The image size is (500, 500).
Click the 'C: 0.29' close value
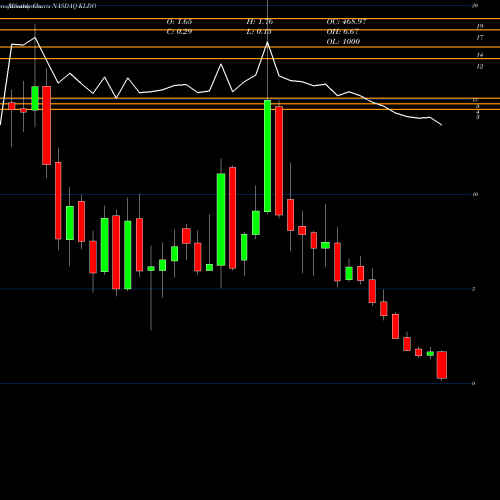(x=179, y=32)
